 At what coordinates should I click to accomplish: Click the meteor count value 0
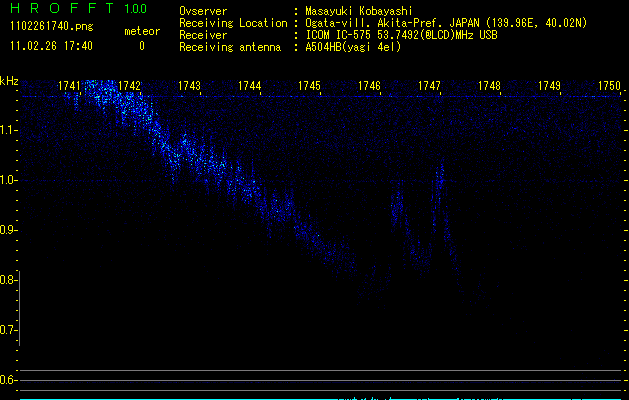coord(142,46)
